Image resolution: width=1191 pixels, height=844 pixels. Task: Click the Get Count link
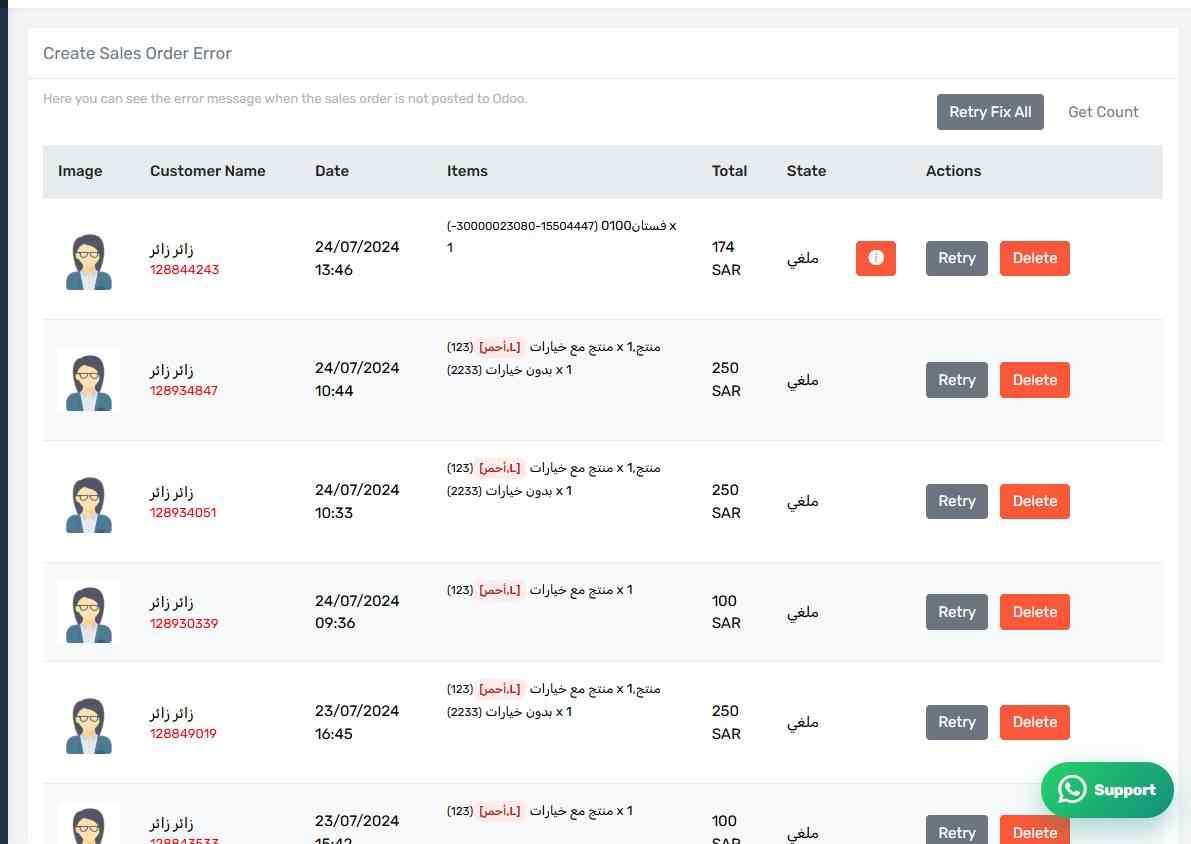1103,112
